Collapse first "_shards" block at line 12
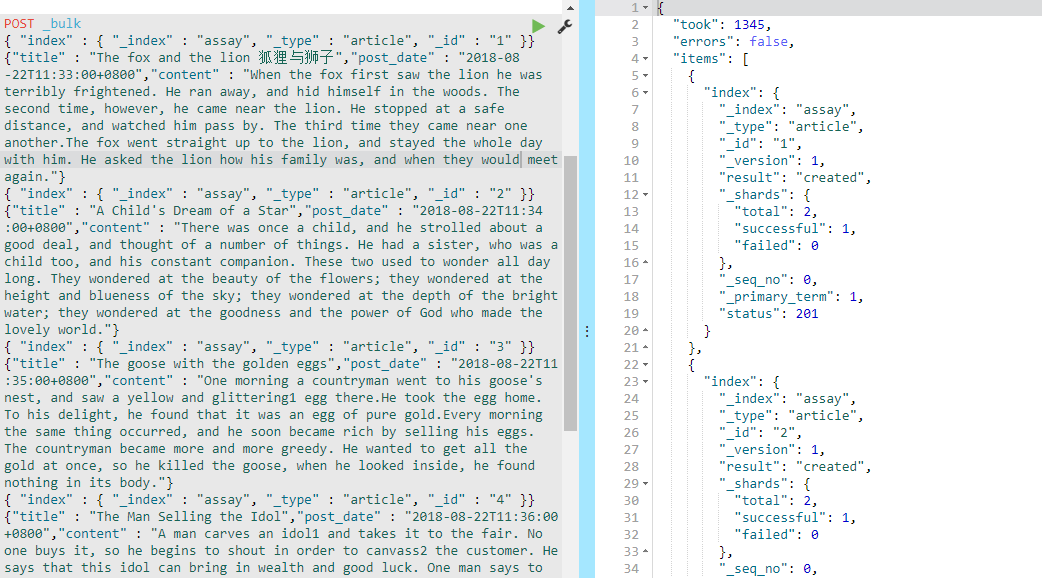The height and width of the screenshot is (578, 1042). pyautogui.click(x=646, y=195)
